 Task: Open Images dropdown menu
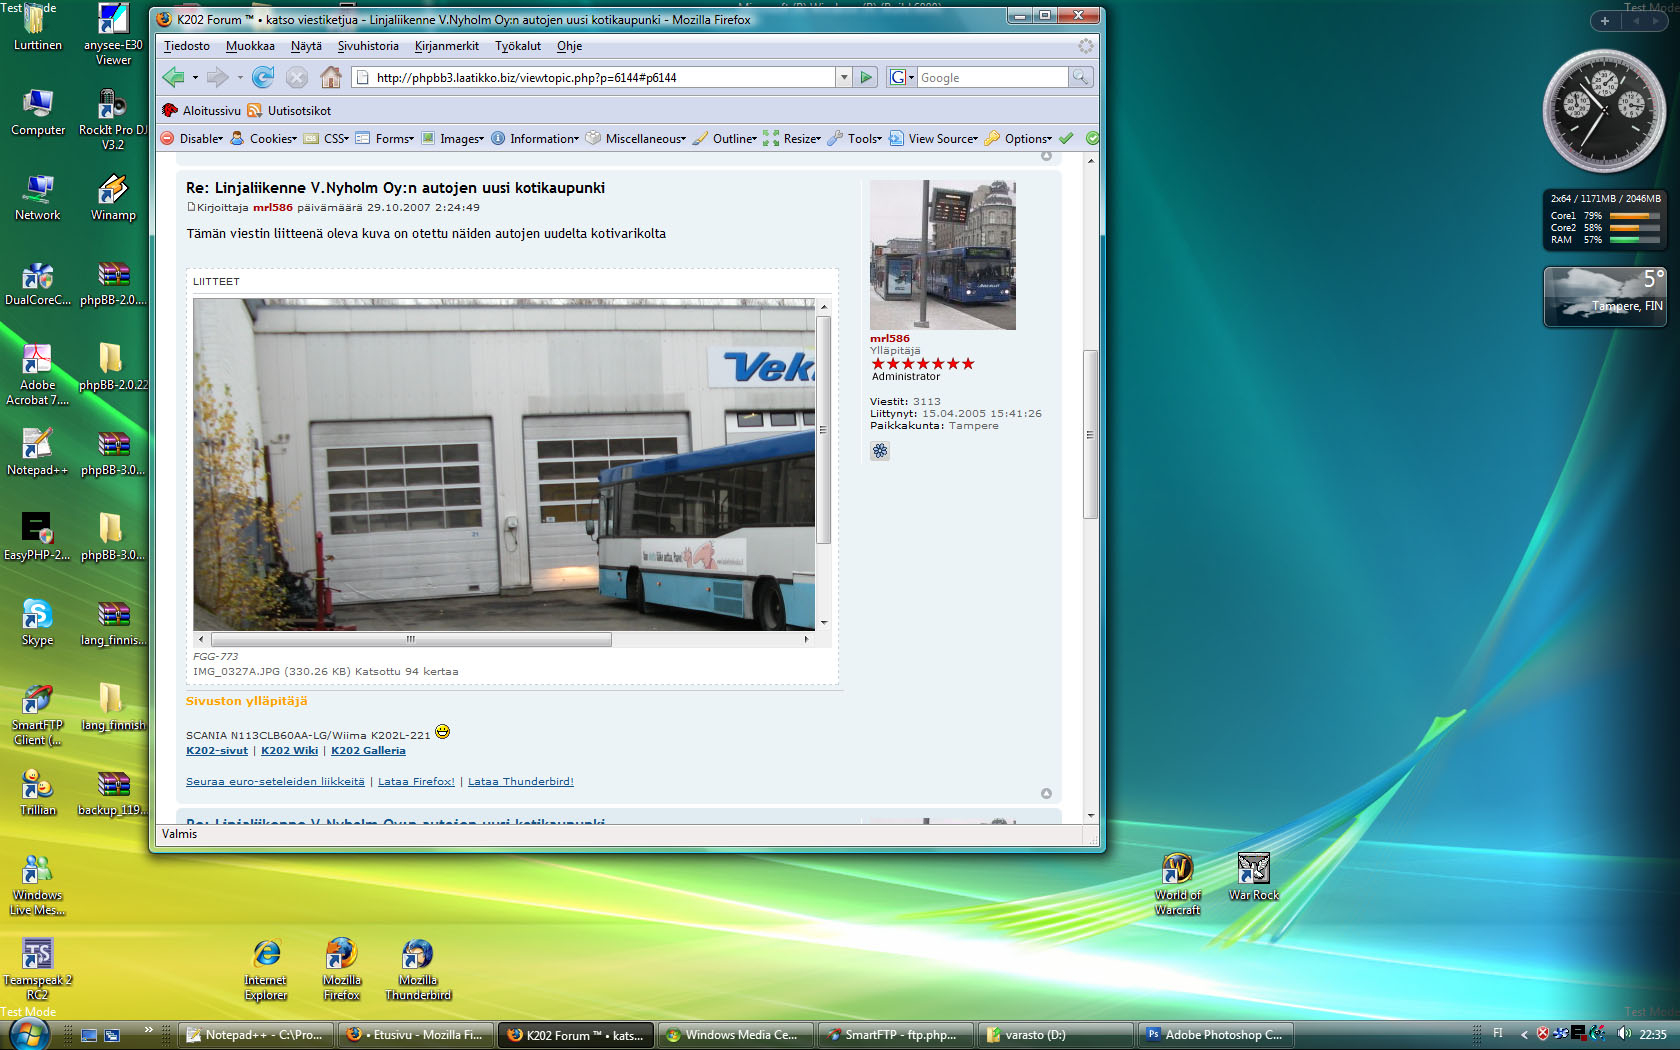pyautogui.click(x=453, y=139)
